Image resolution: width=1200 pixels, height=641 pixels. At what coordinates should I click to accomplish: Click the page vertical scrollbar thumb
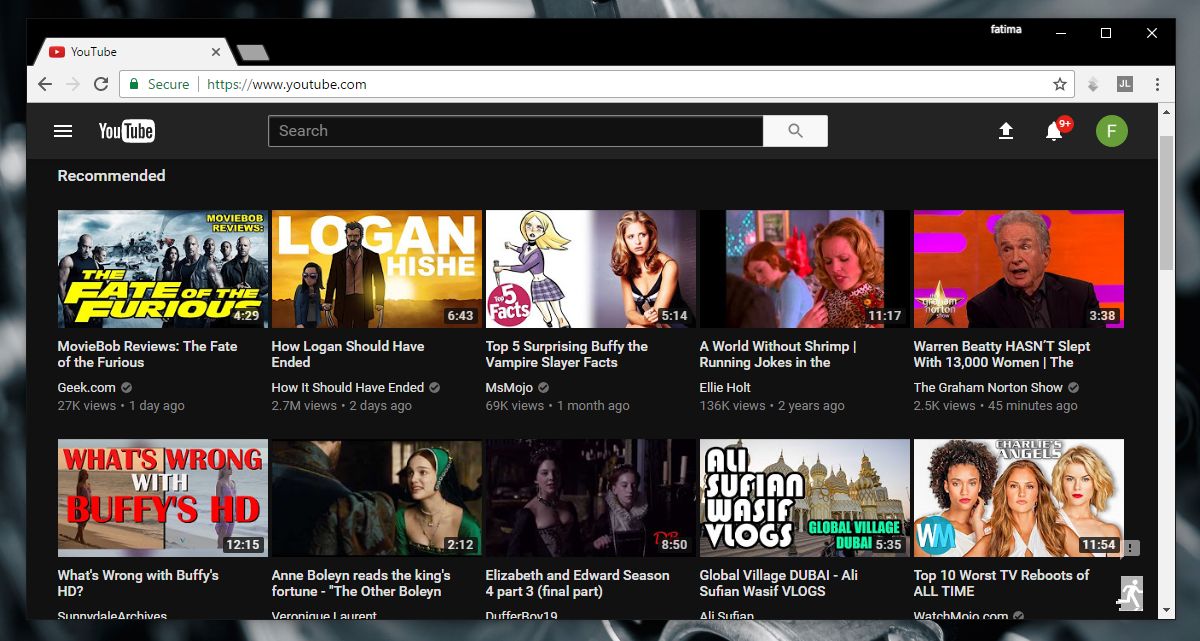(1165, 202)
